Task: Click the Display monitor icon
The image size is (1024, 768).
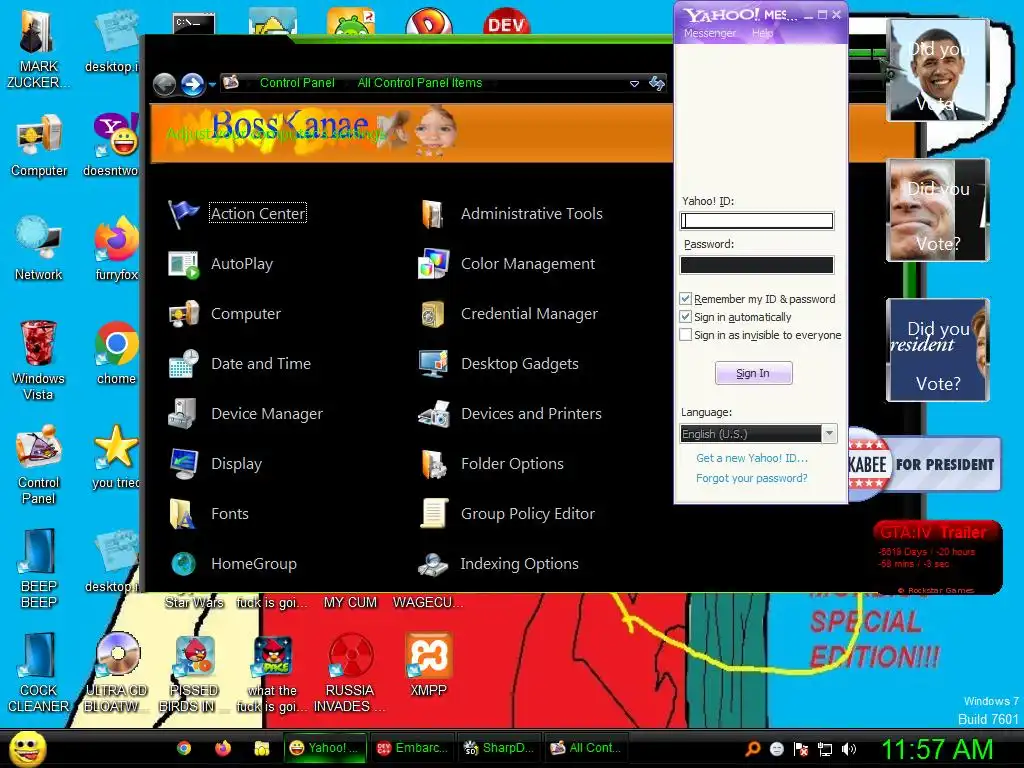Action: (183, 464)
